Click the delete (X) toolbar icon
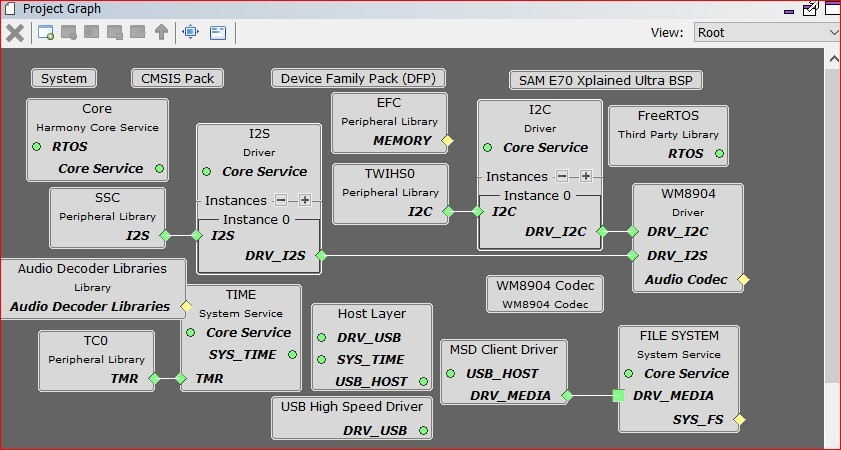The height and width of the screenshot is (450, 841). (x=15, y=33)
